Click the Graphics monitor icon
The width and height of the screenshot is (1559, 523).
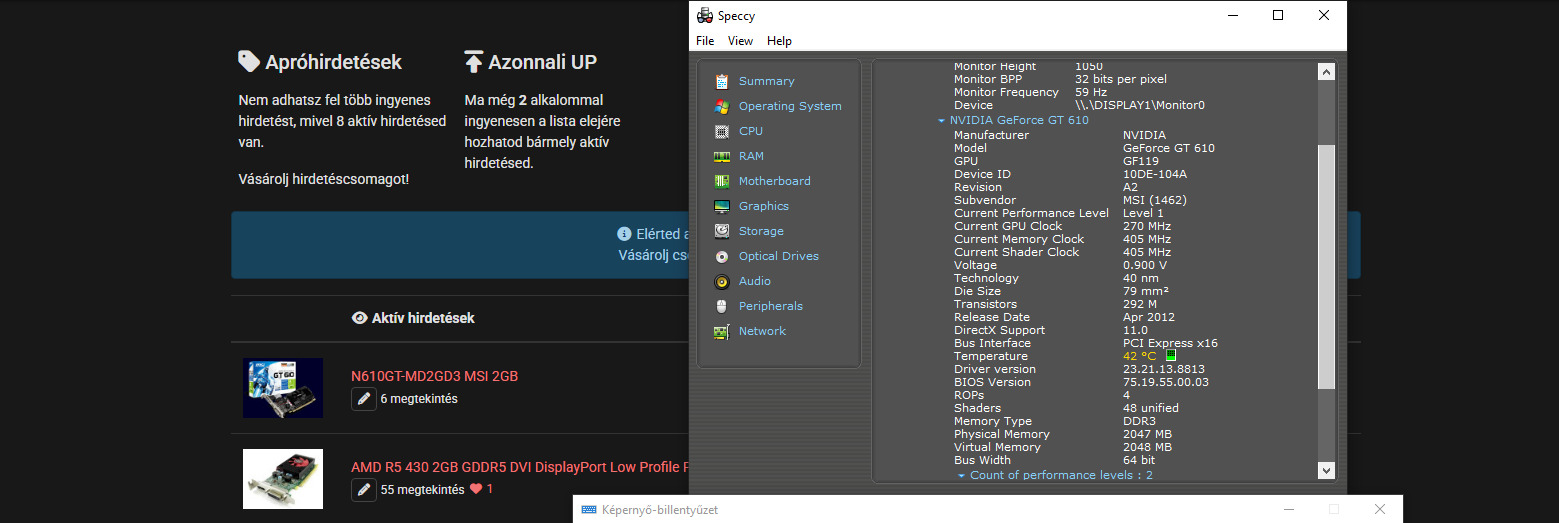click(721, 206)
